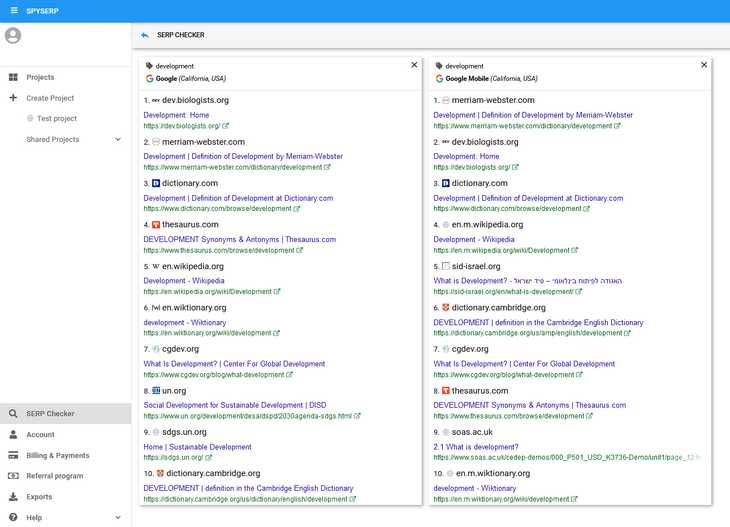Click the 'development' keyword in Google Mobile panel
The width and height of the screenshot is (730, 527).
click(464, 66)
